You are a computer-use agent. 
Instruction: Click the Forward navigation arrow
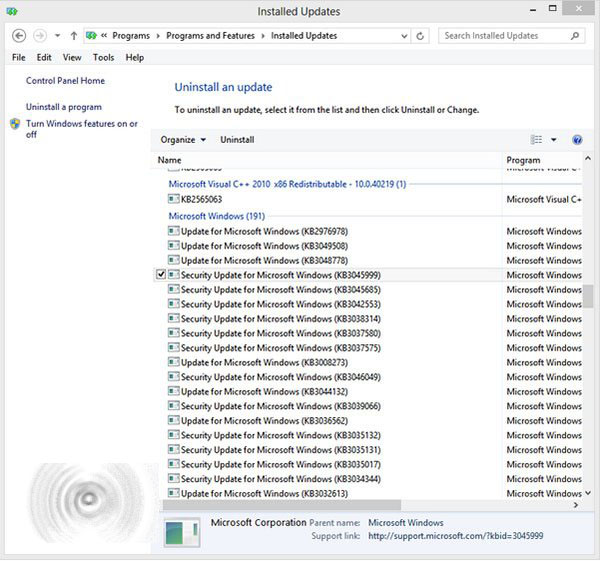coord(40,36)
